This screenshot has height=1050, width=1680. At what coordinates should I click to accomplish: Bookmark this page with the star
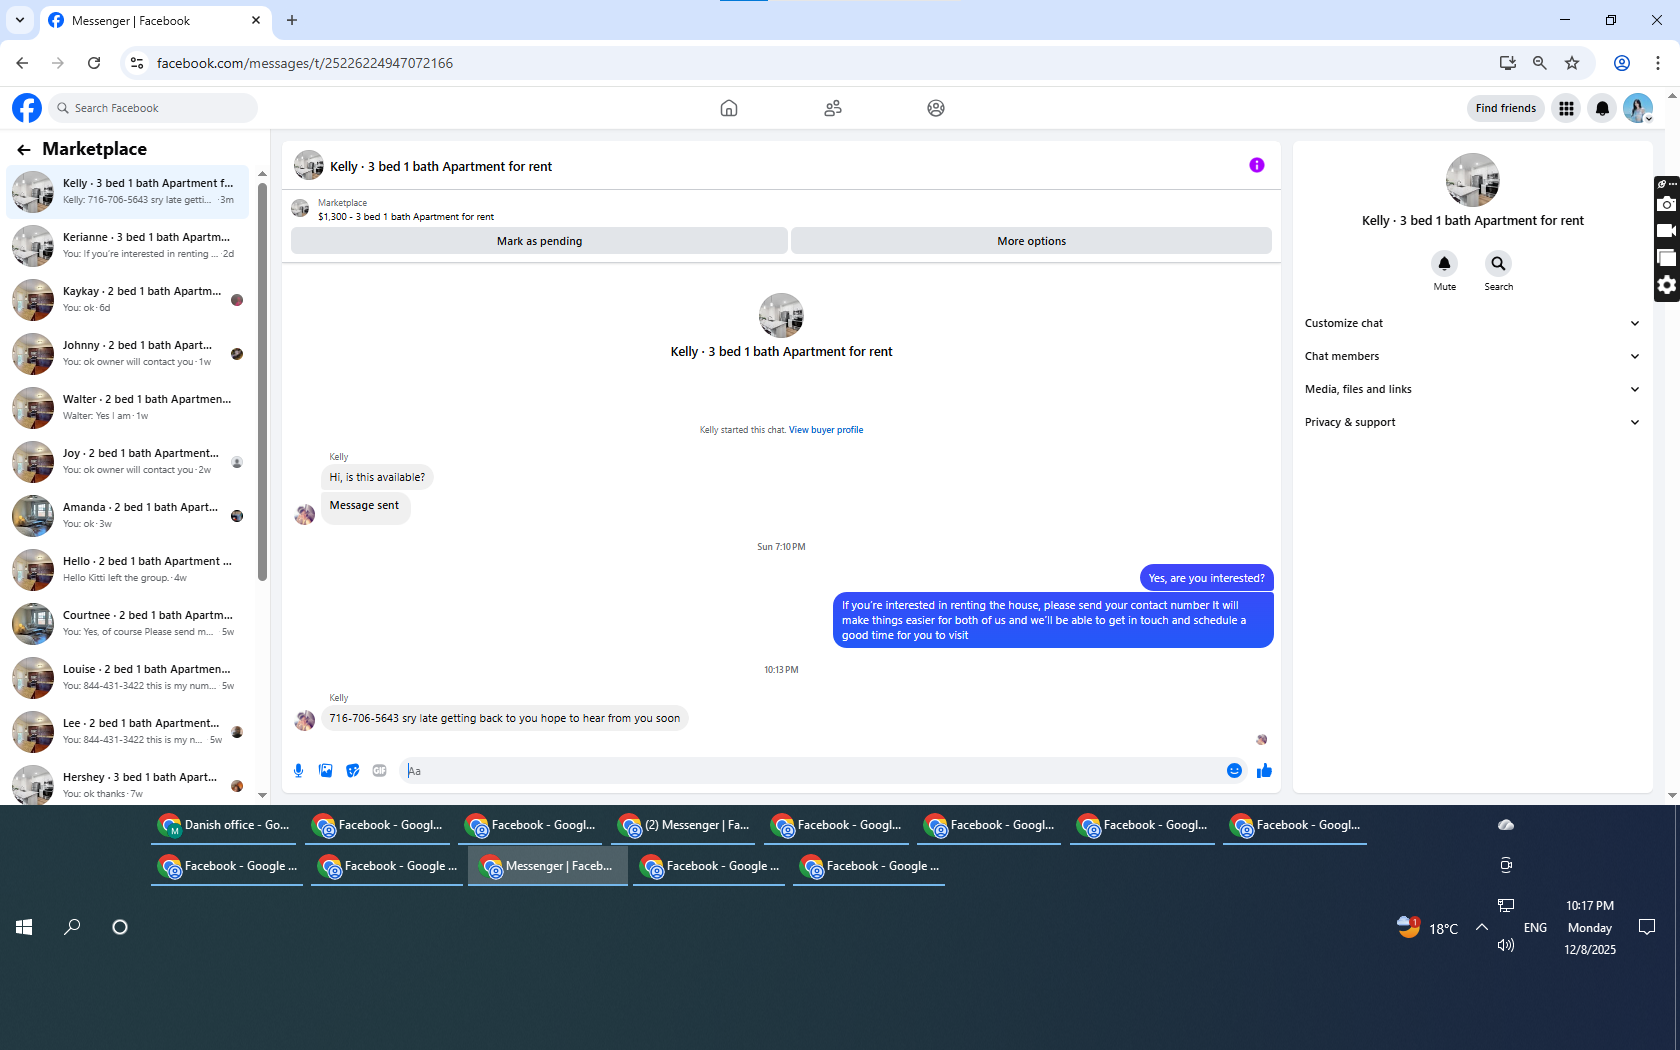[1572, 63]
